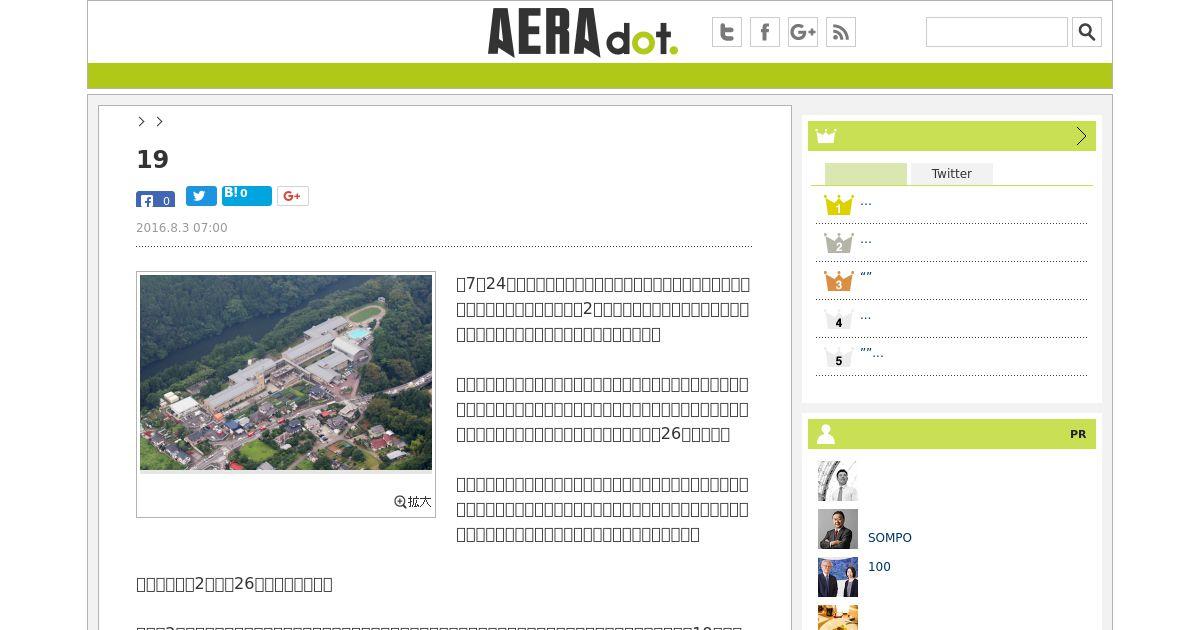
Task: Click the person icon in PR header
Action: coord(826,434)
